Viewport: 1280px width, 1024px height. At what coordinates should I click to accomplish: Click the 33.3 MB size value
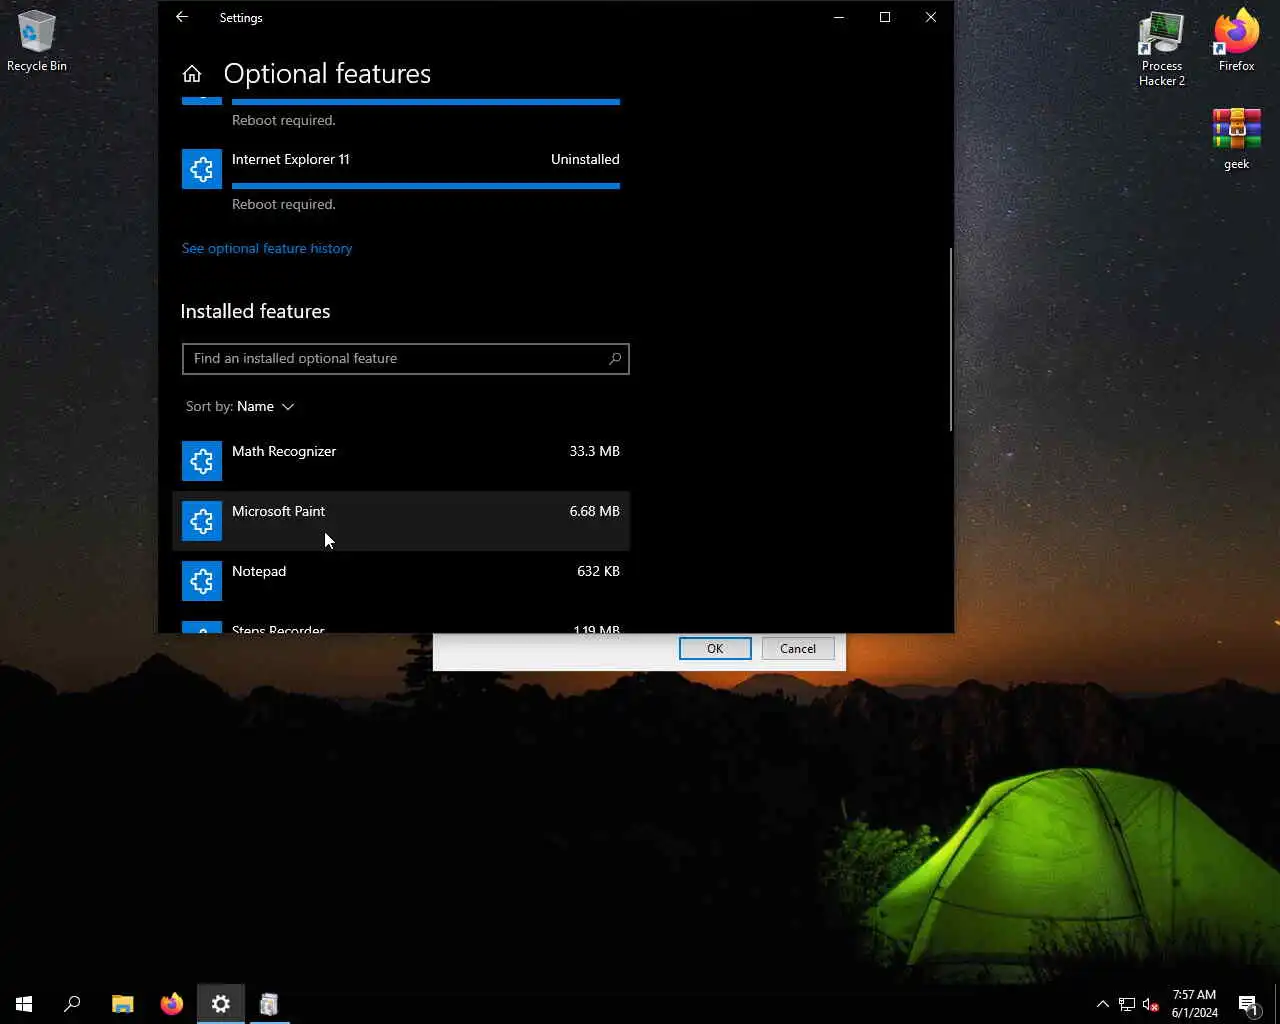(594, 451)
